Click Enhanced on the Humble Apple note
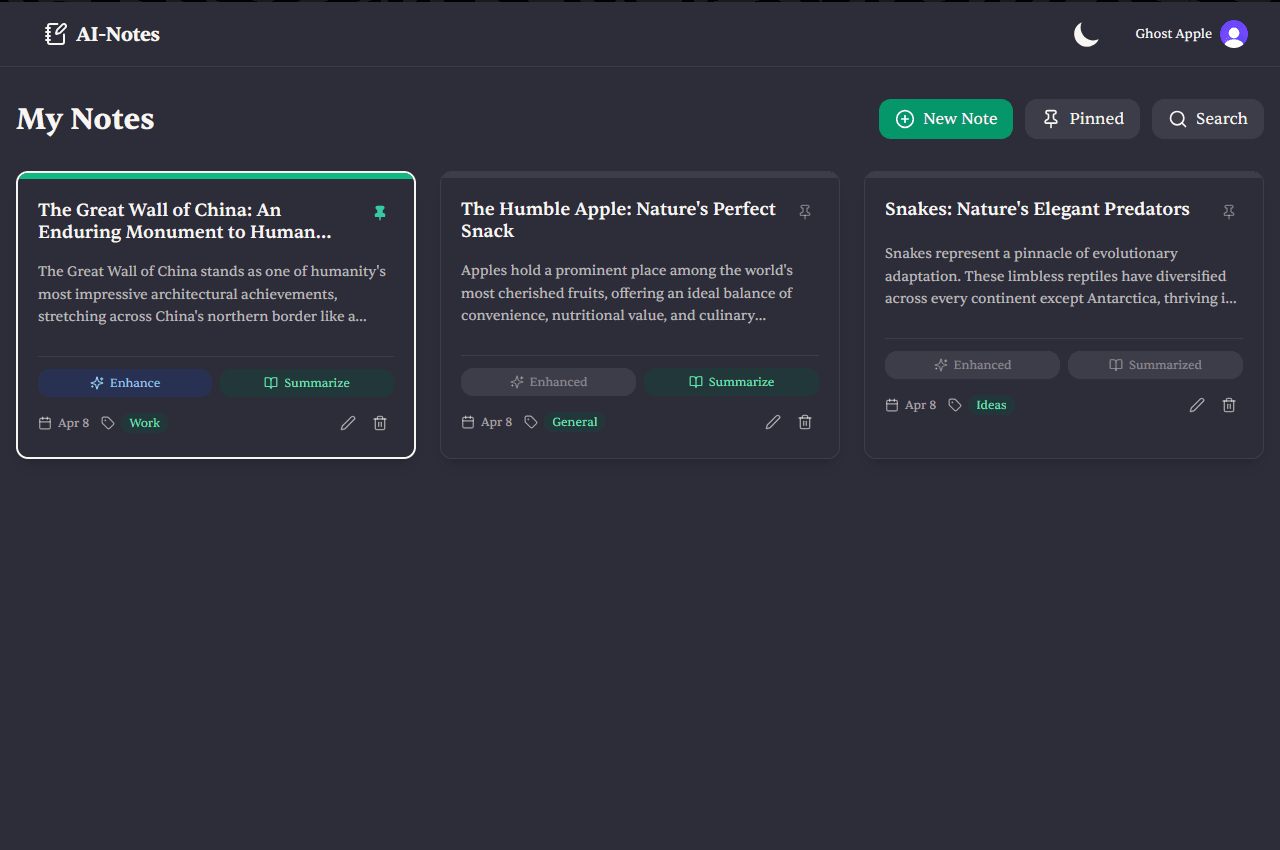This screenshot has height=850, width=1280. click(x=548, y=382)
